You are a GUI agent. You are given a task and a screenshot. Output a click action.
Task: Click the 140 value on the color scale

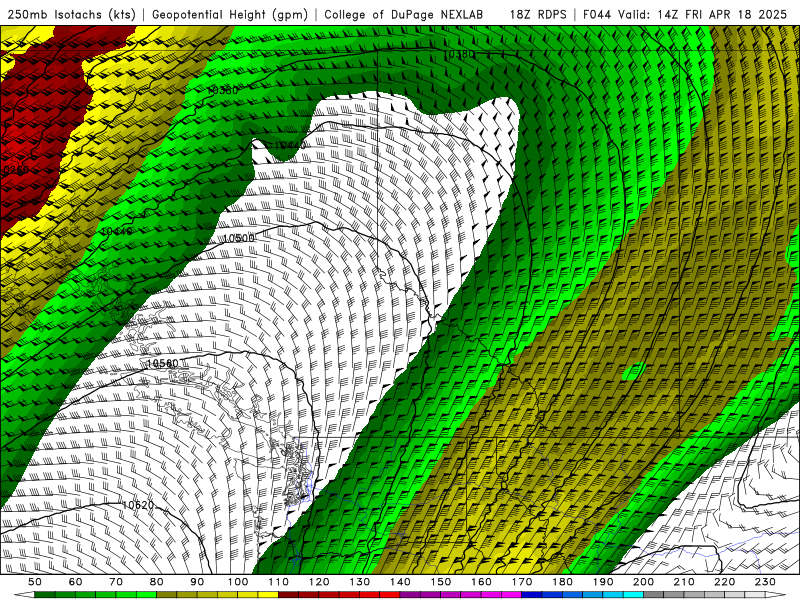400,582
